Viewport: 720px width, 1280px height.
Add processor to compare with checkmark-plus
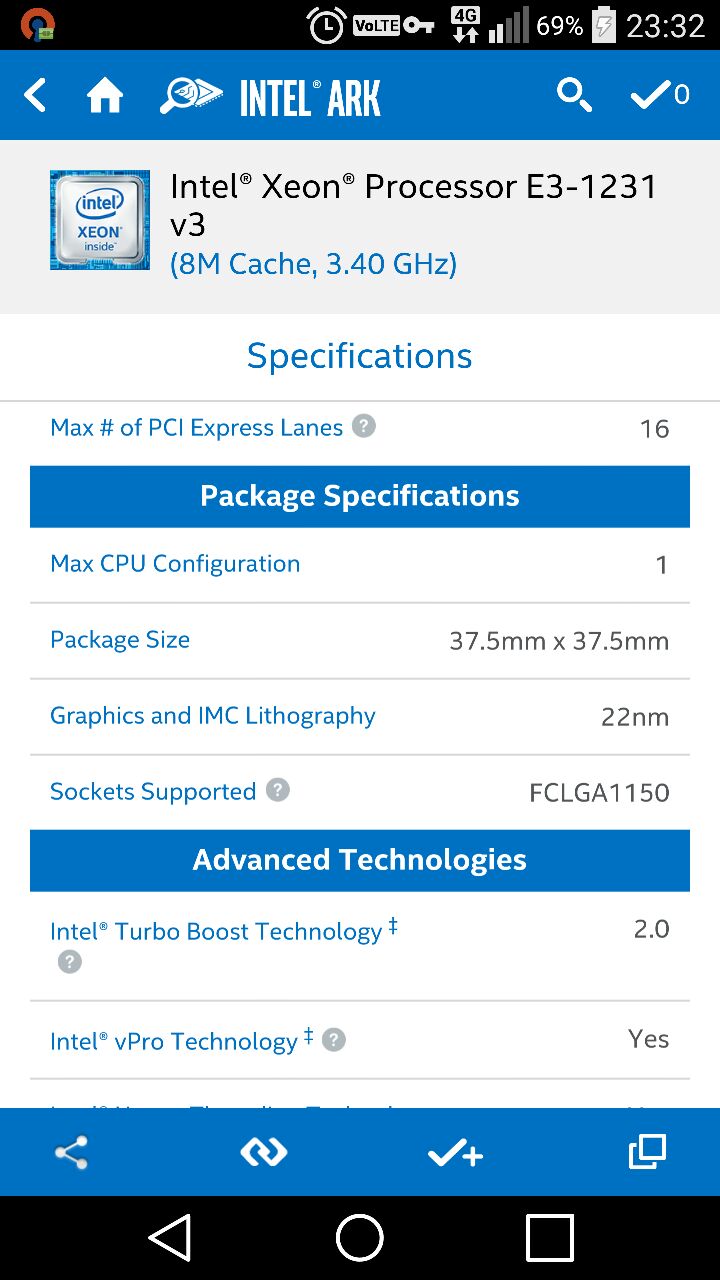[456, 1153]
